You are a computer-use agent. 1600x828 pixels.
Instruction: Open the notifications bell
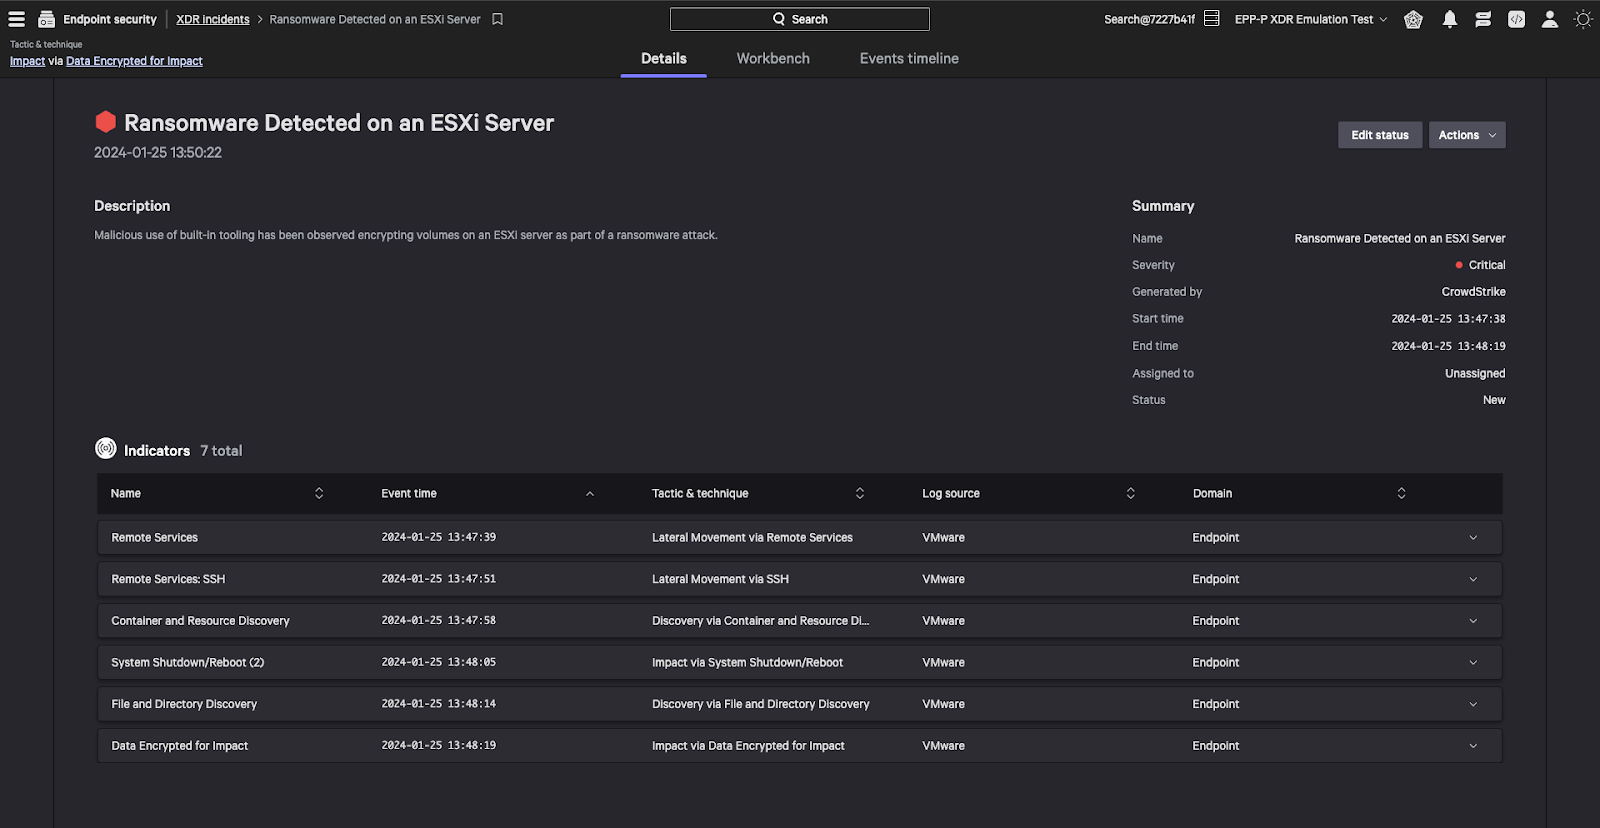pyautogui.click(x=1450, y=19)
